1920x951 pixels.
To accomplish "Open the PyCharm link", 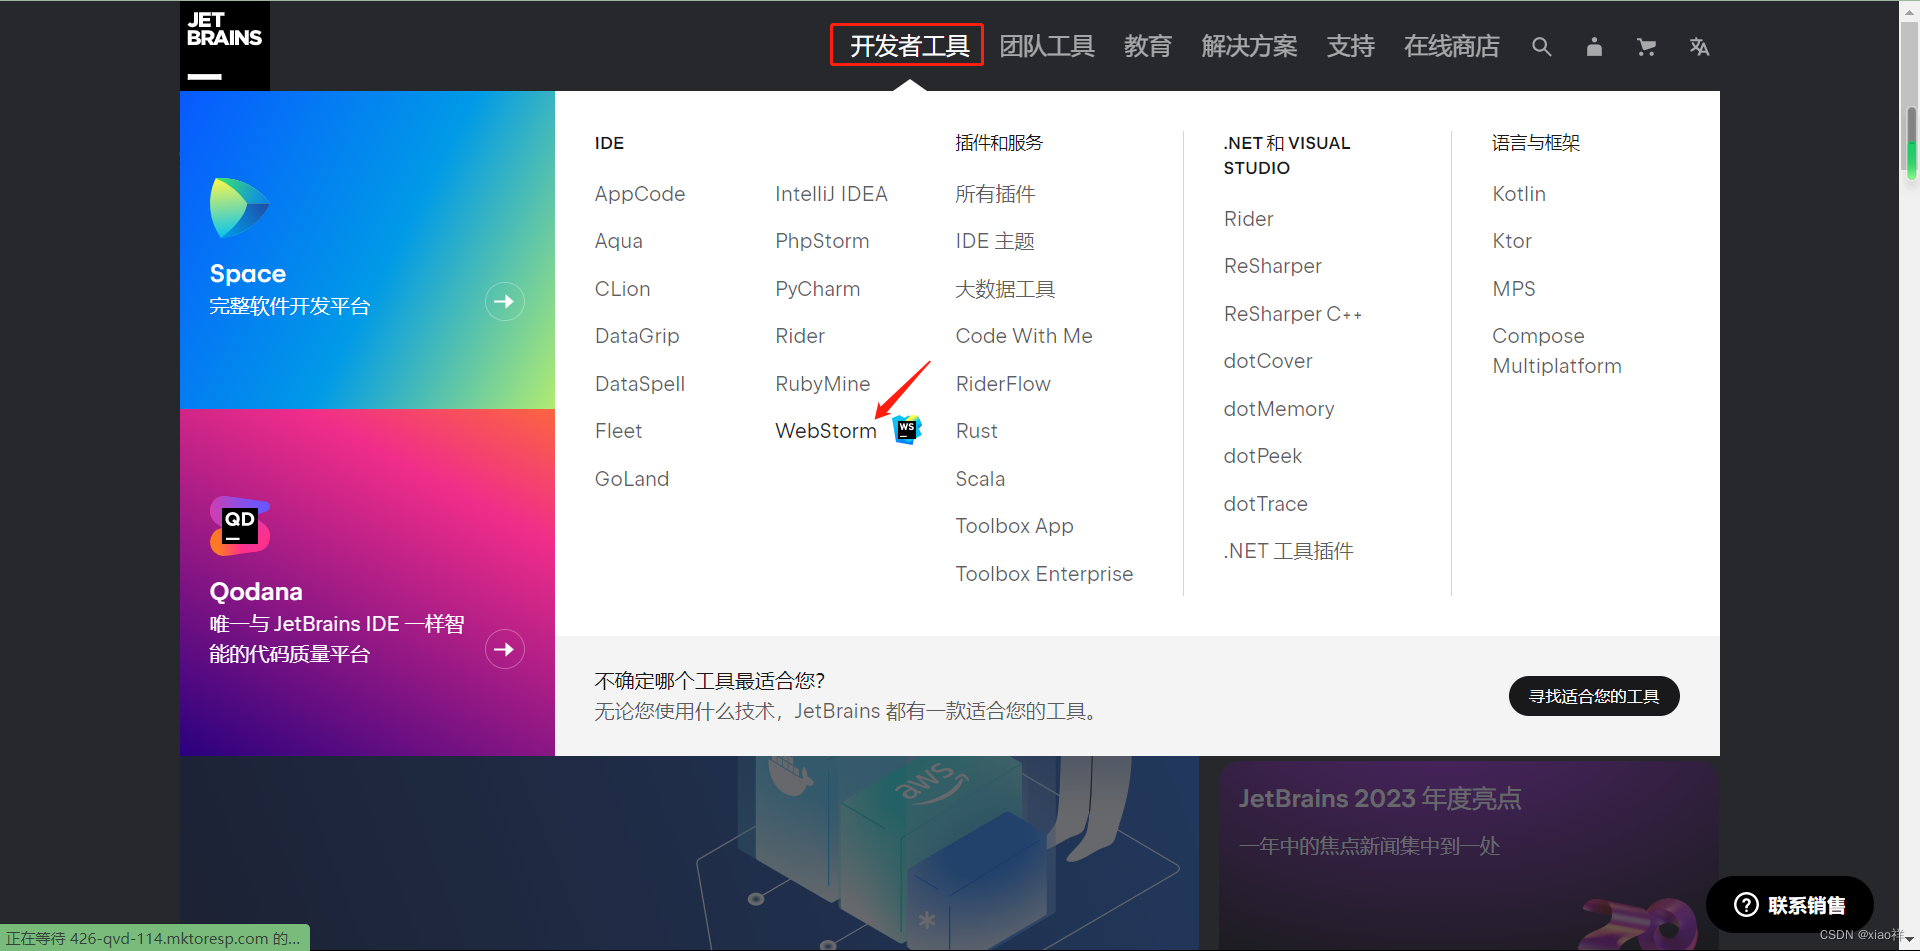I will click(817, 289).
